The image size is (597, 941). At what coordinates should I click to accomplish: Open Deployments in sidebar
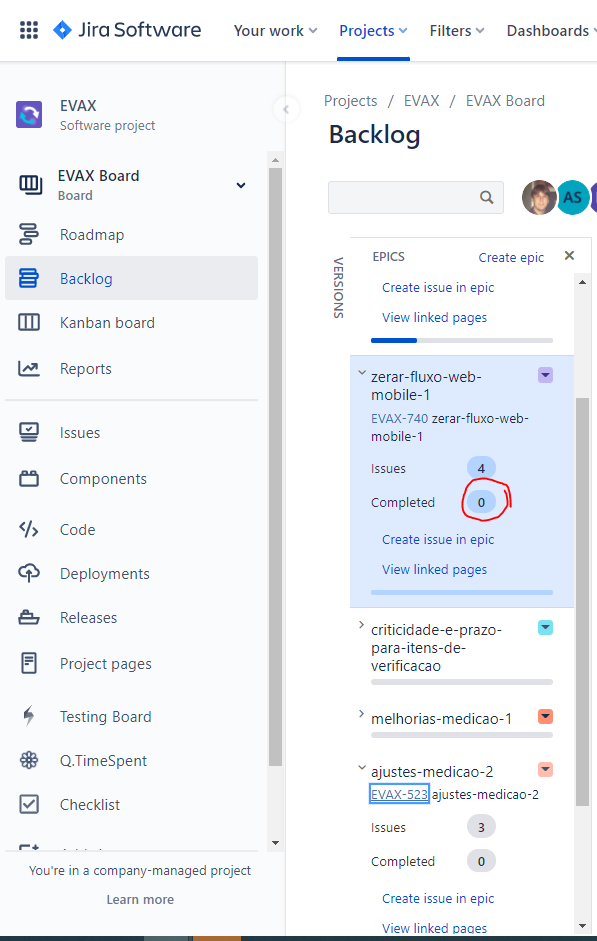104,574
